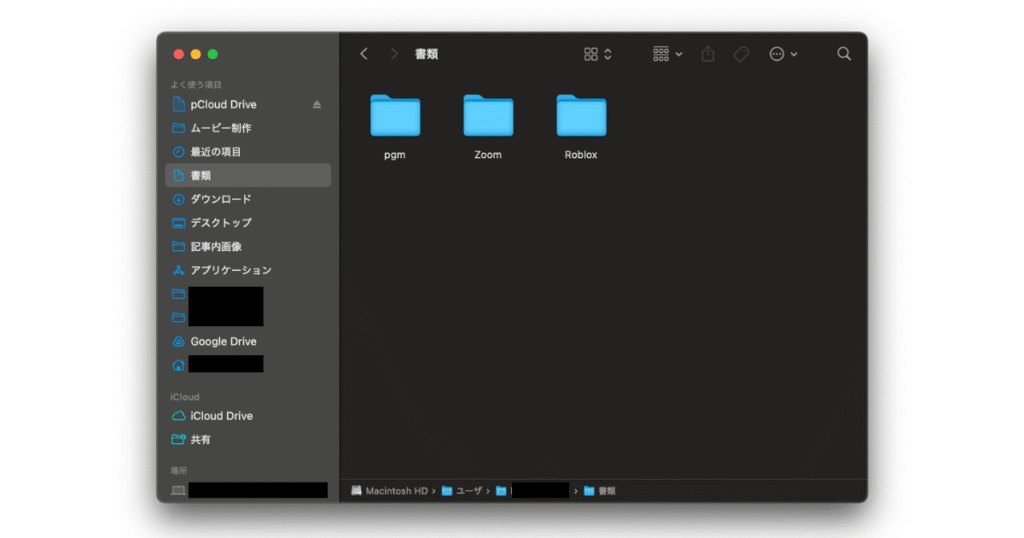Click the back navigation arrow
The image size is (1024, 538).
tap(364, 54)
